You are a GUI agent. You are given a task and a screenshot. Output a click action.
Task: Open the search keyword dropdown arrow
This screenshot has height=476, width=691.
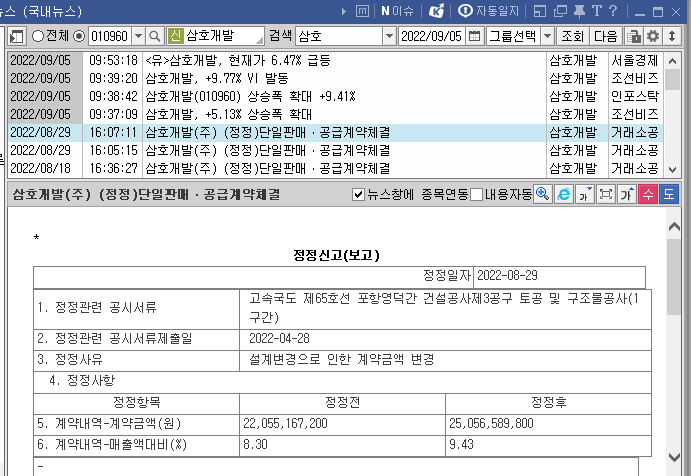(x=389, y=36)
